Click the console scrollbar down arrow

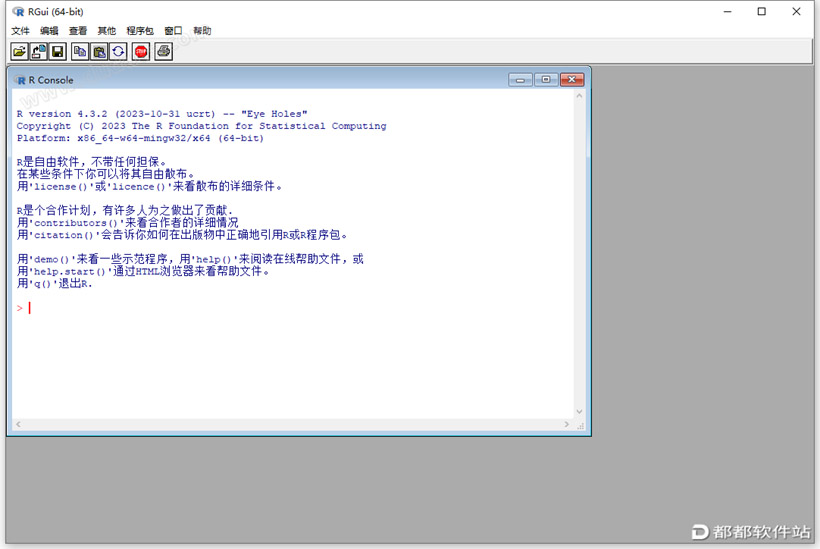tap(579, 411)
